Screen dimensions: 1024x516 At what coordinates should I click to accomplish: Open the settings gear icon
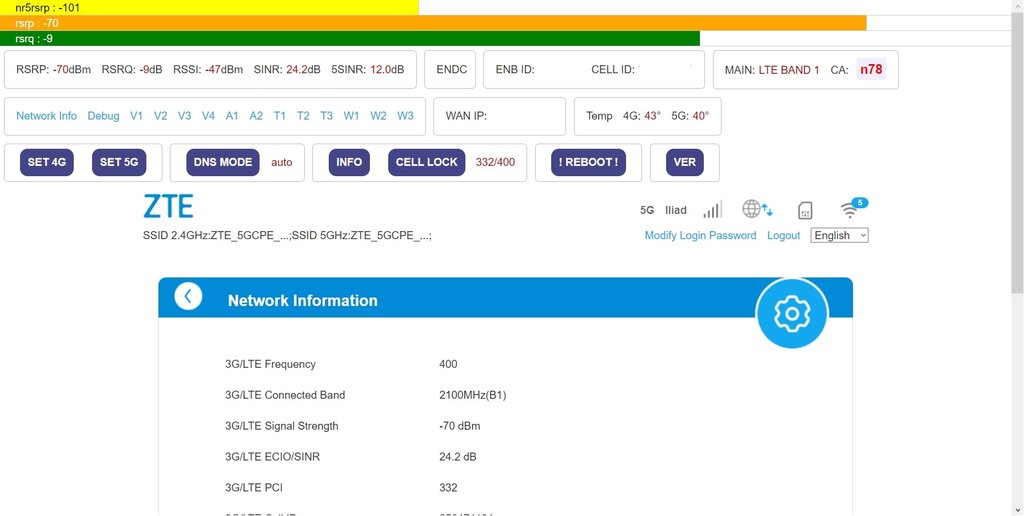(x=791, y=314)
